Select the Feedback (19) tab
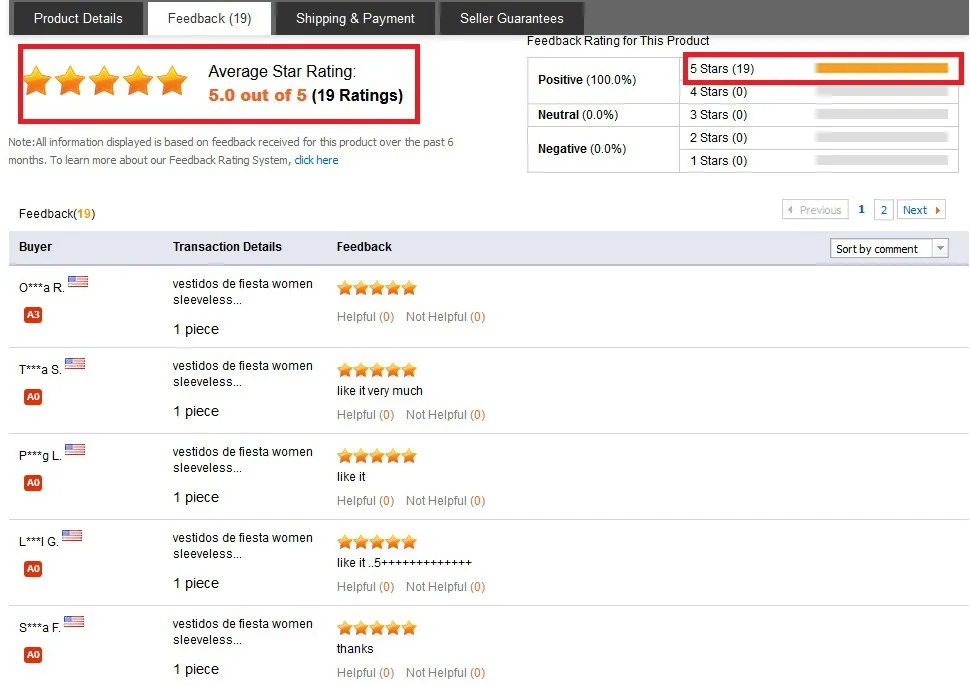Image resolution: width=970 pixels, height=686 pixels. click(x=209, y=19)
